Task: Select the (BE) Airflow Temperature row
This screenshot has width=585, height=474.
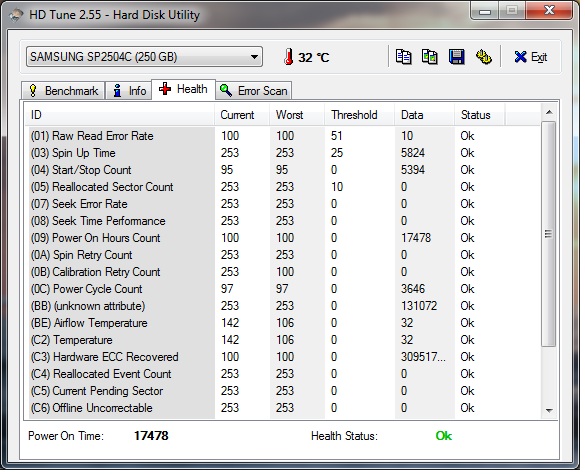Action: tap(284, 323)
